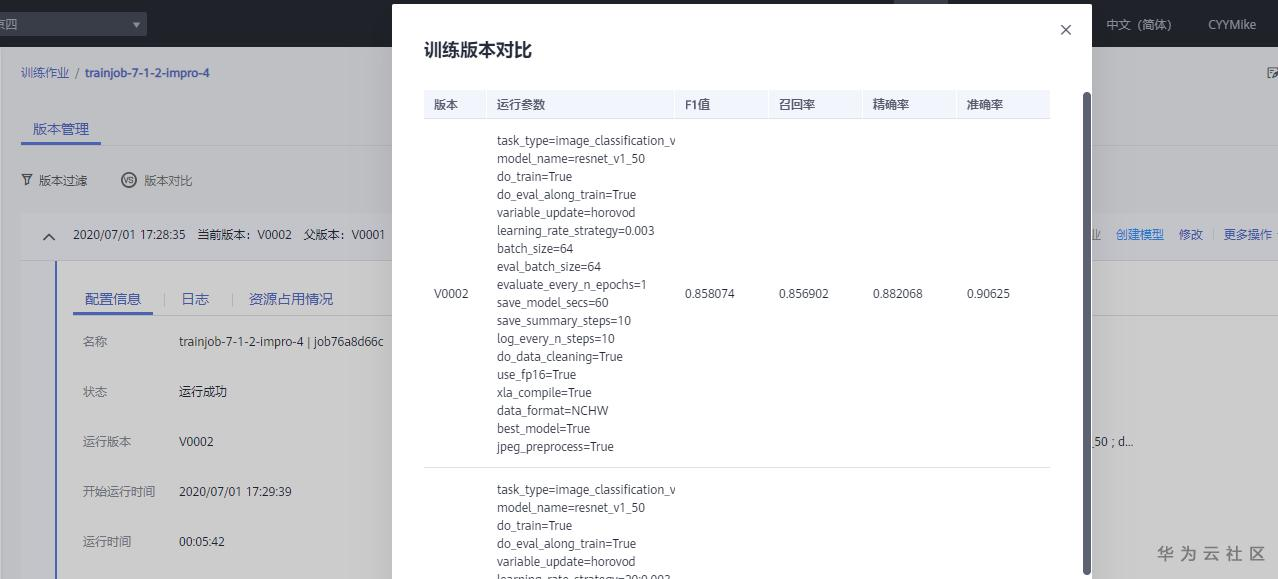Image resolution: width=1278 pixels, height=579 pixels.
Task: Click the 版本对比 label
Action: point(168,181)
